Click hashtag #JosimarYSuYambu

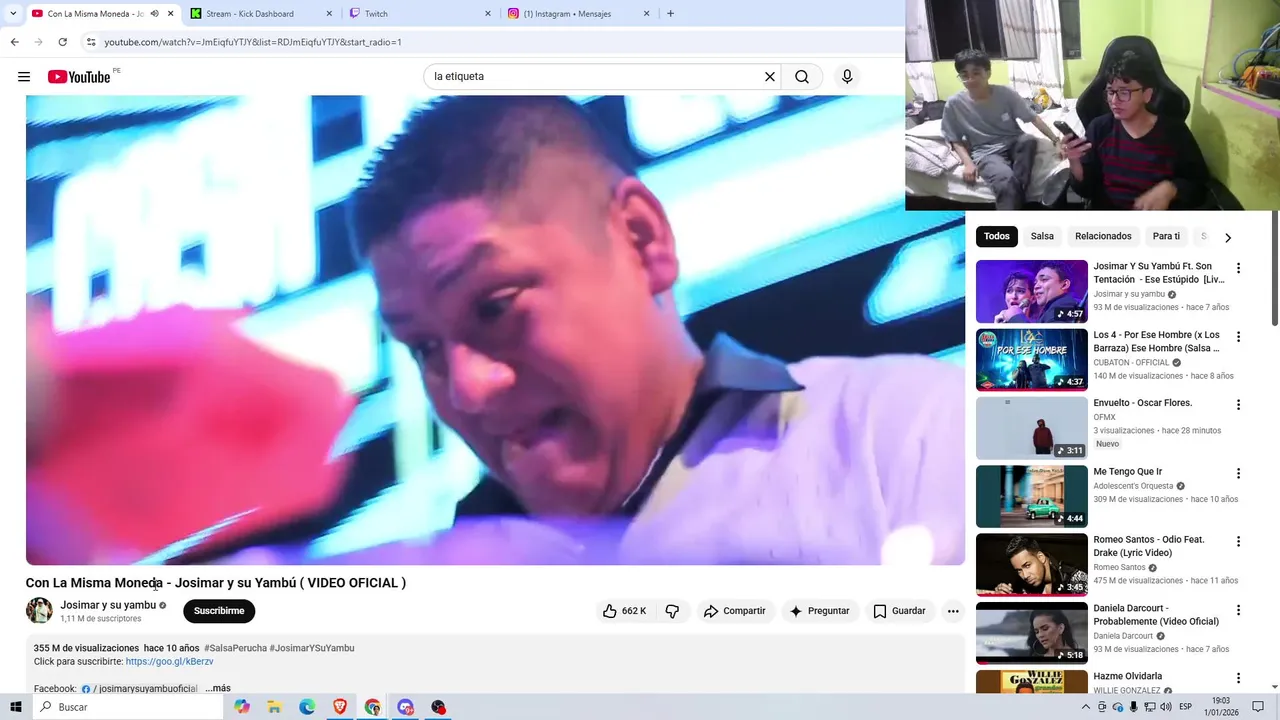pyautogui.click(x=312, y=648)
